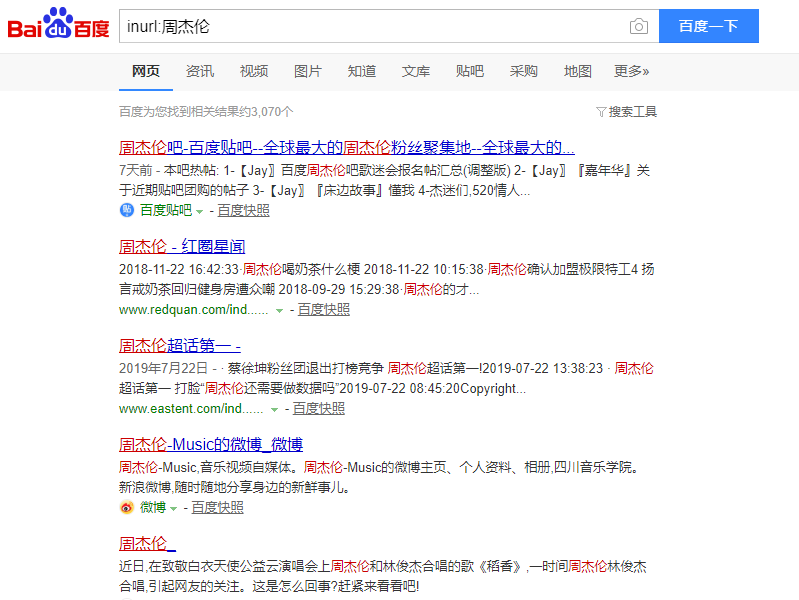799x600 pixels.
Task: Open 百度快照 for the Tieba result
Action: tap(244, 210)
